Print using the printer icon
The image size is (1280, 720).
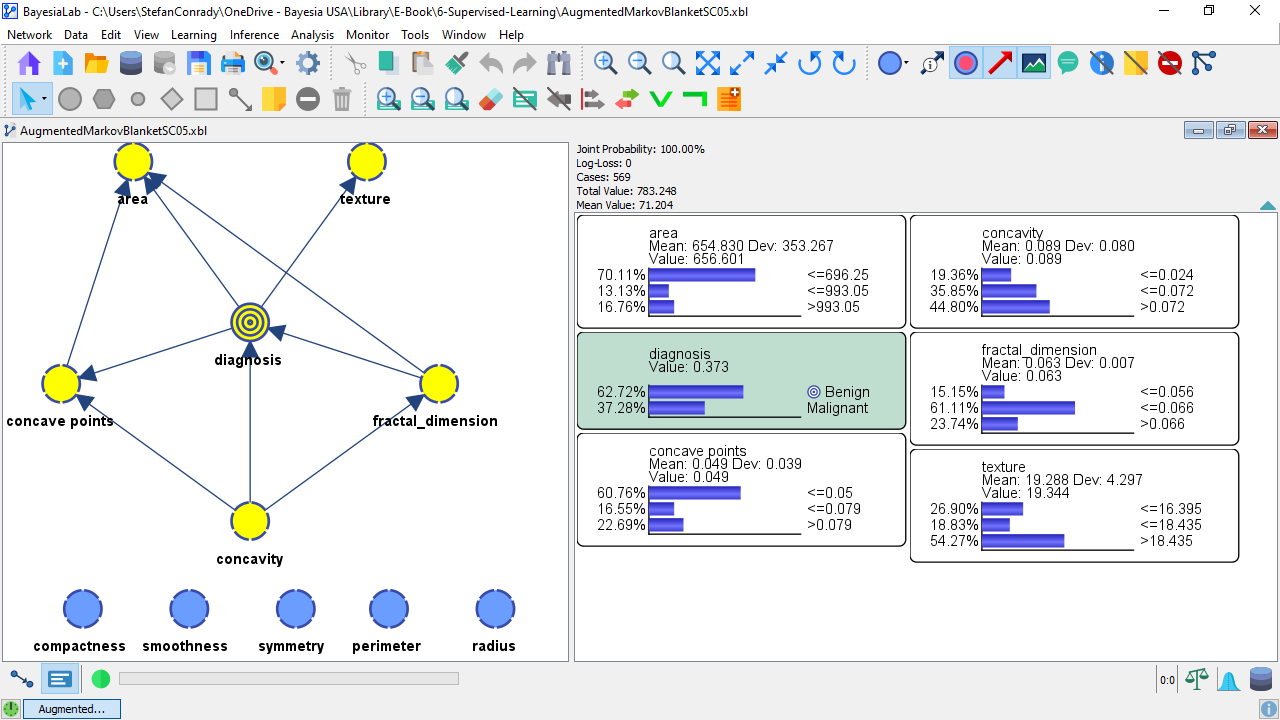[x=233, y=64]
